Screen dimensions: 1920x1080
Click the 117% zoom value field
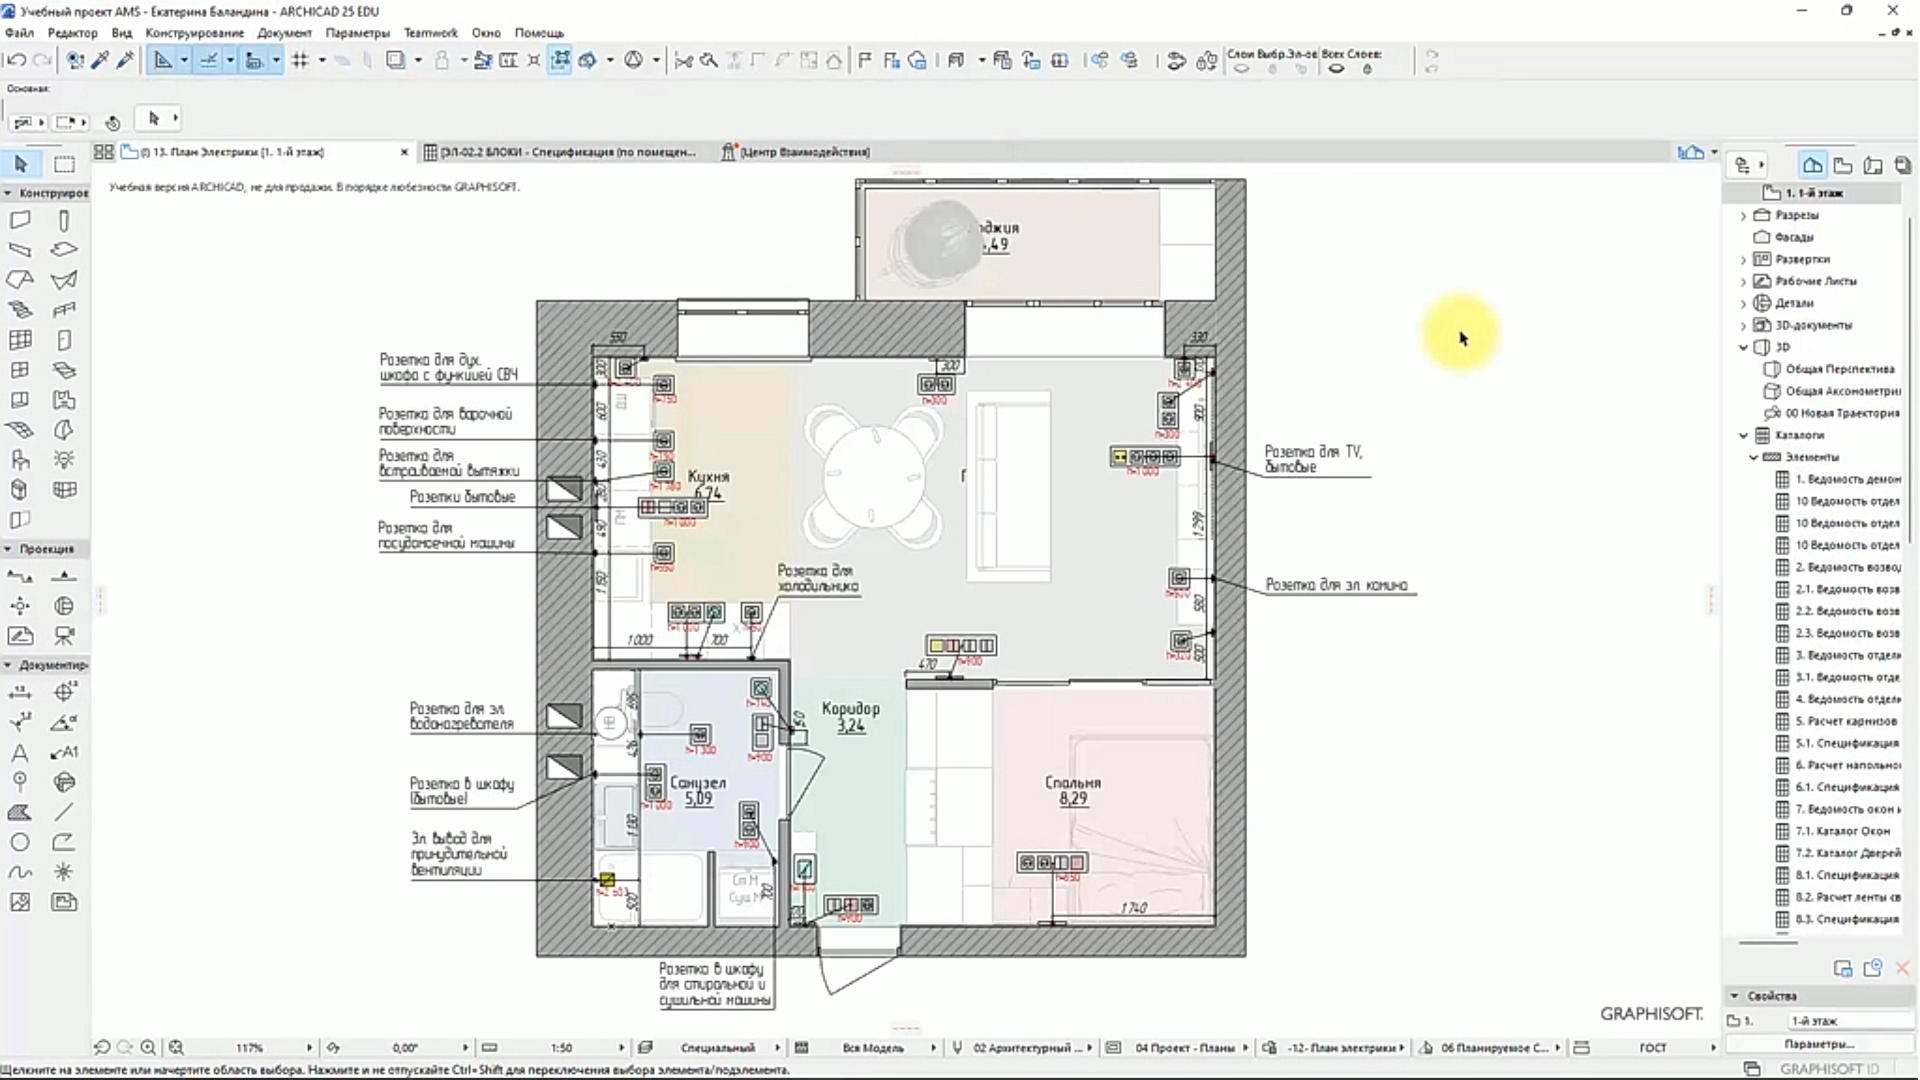tap(250, 1047)
